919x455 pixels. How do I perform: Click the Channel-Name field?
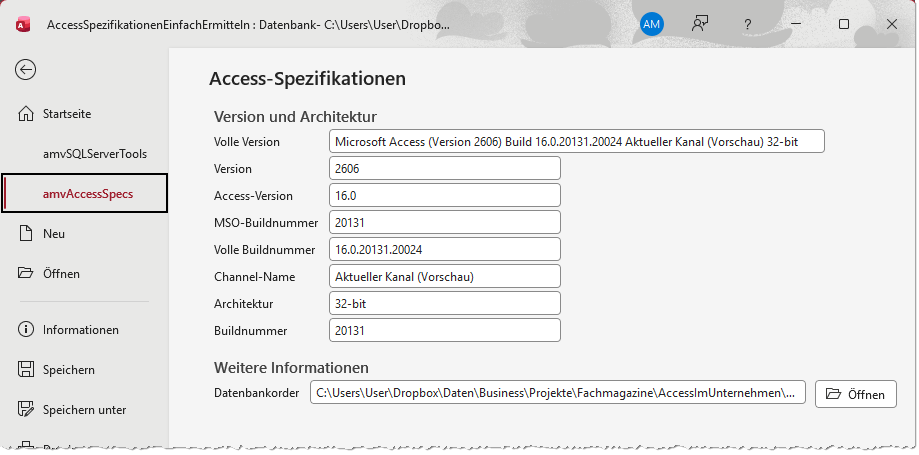pos(445,276)
